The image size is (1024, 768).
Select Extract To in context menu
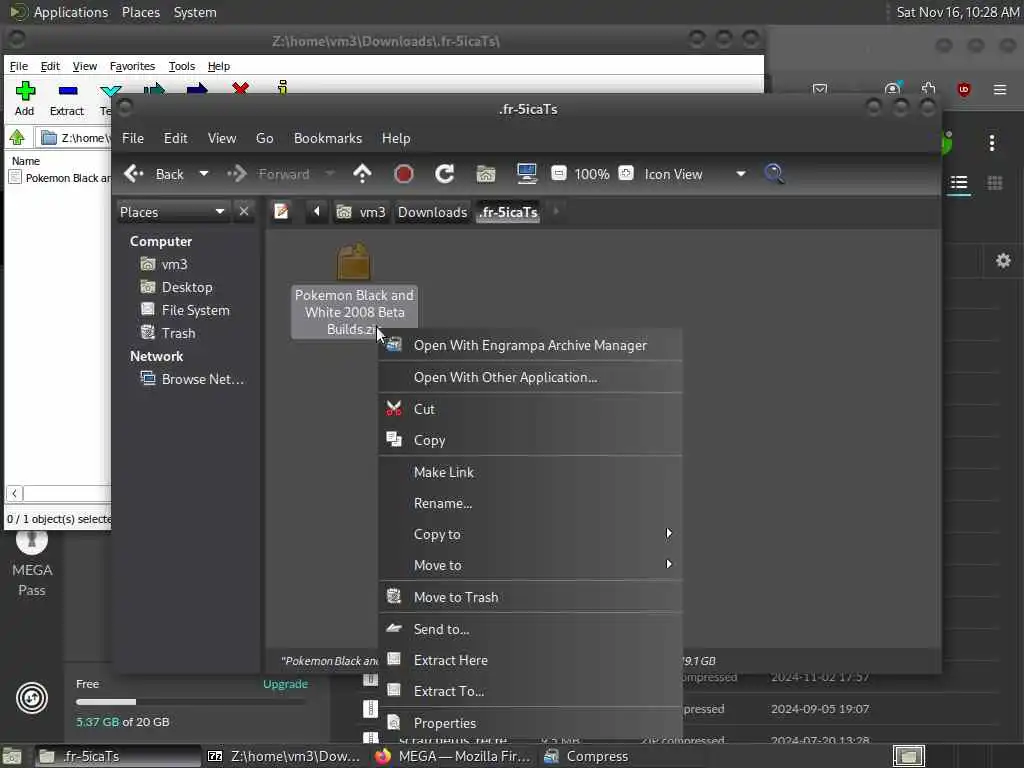[x=530, y=691]
